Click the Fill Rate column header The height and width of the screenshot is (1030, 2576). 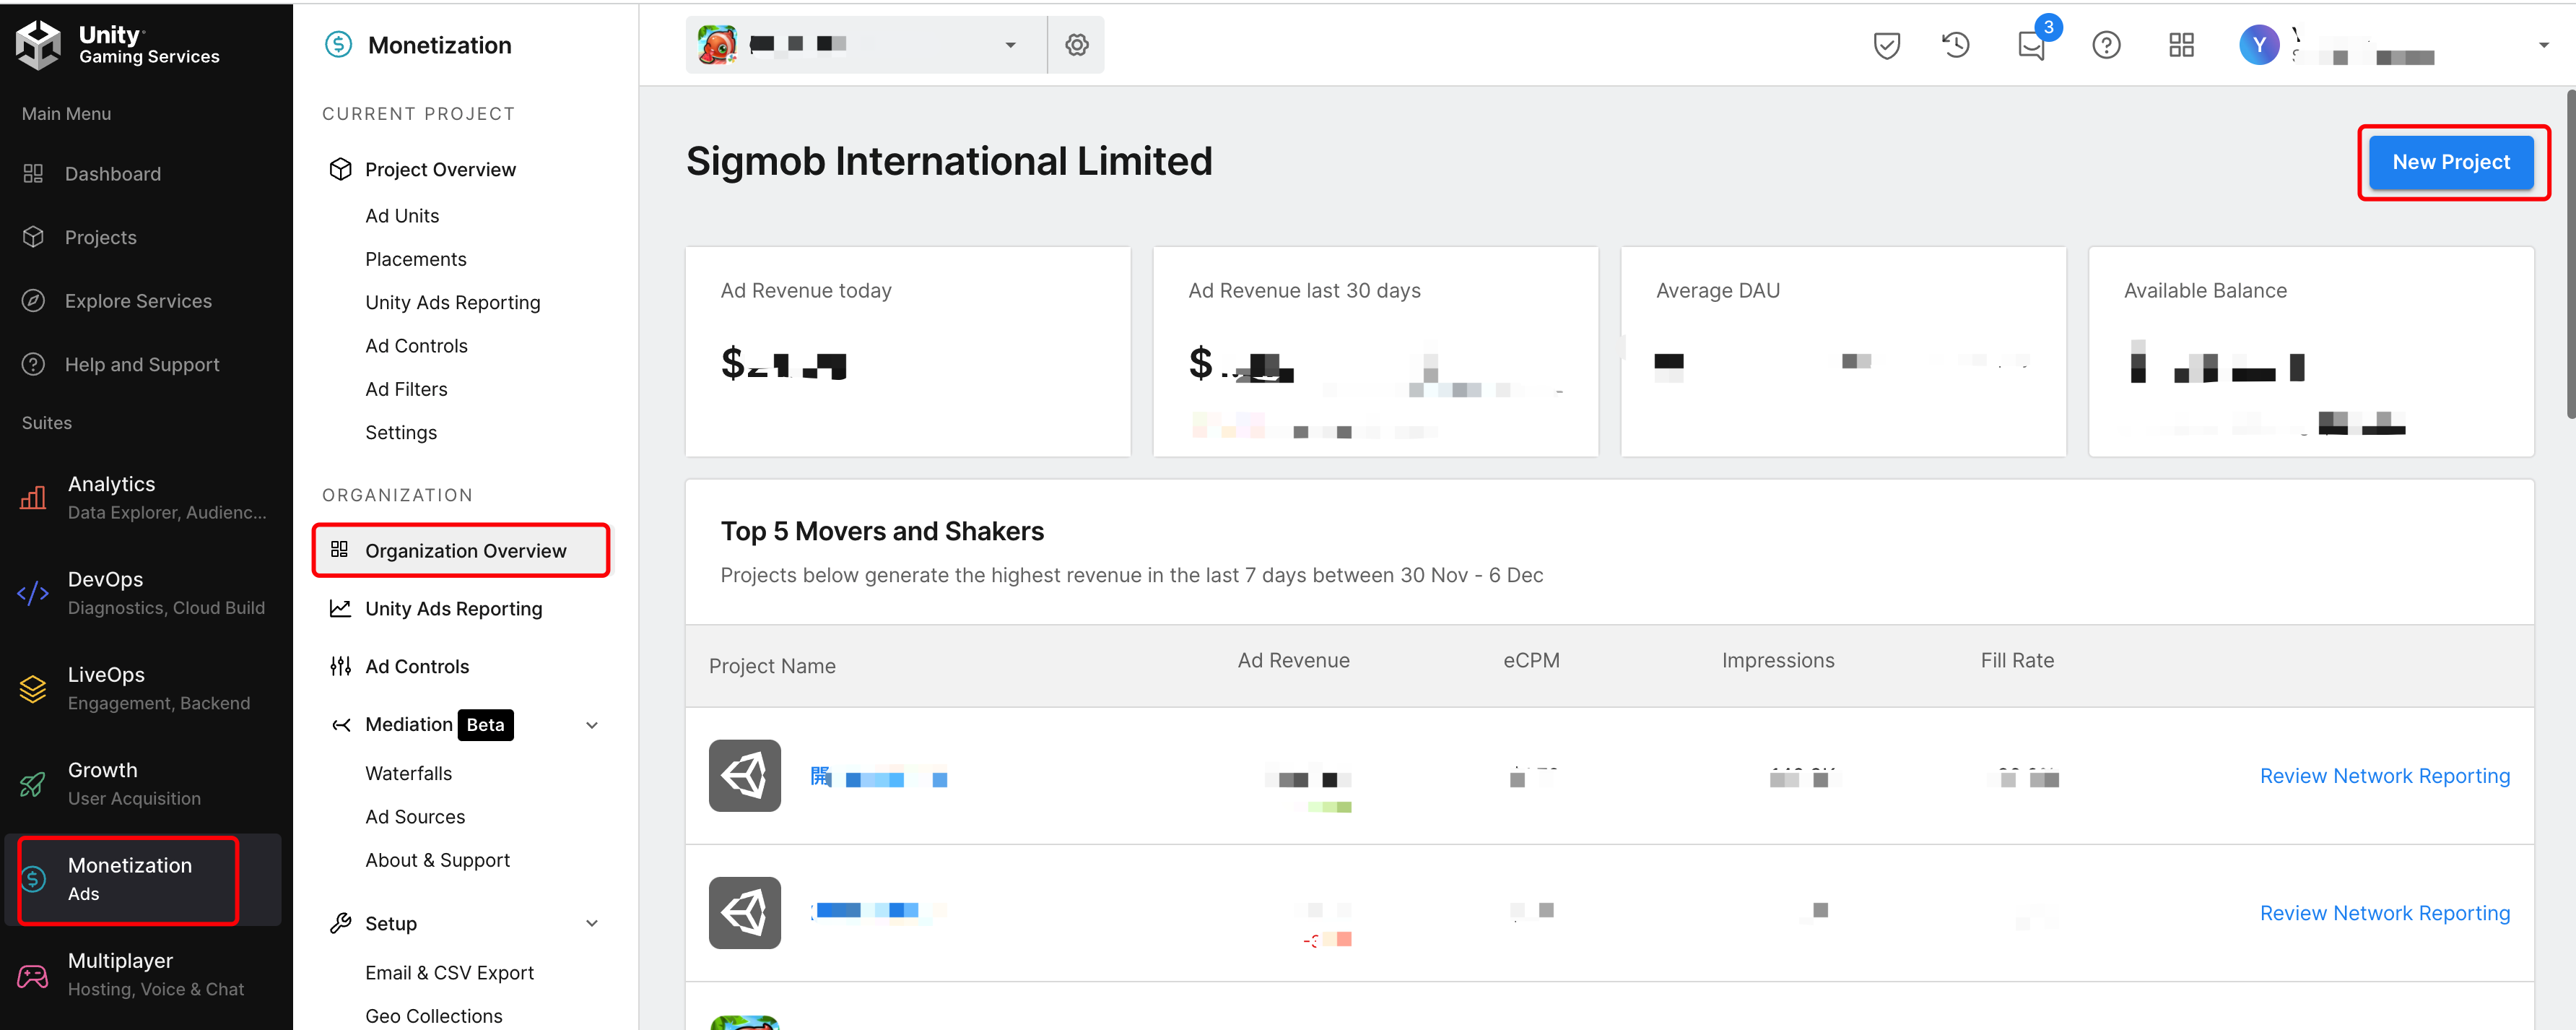pos(2017,660)
